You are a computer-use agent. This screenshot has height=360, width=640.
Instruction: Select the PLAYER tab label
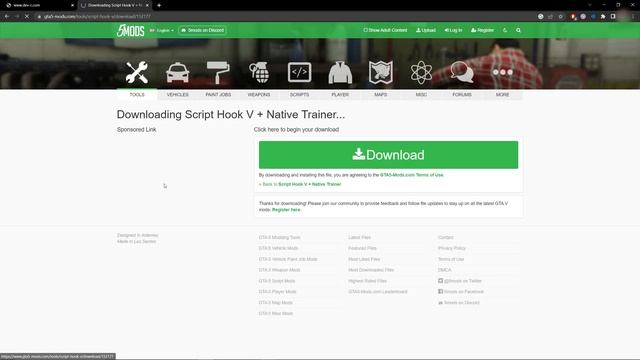click(x=340, y=95)
